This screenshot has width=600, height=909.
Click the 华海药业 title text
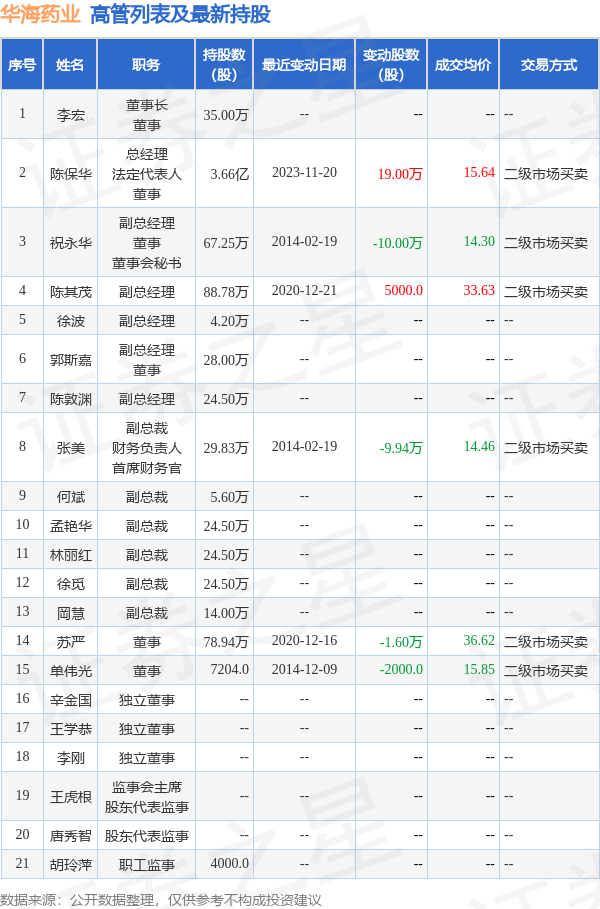click(40, 14)
